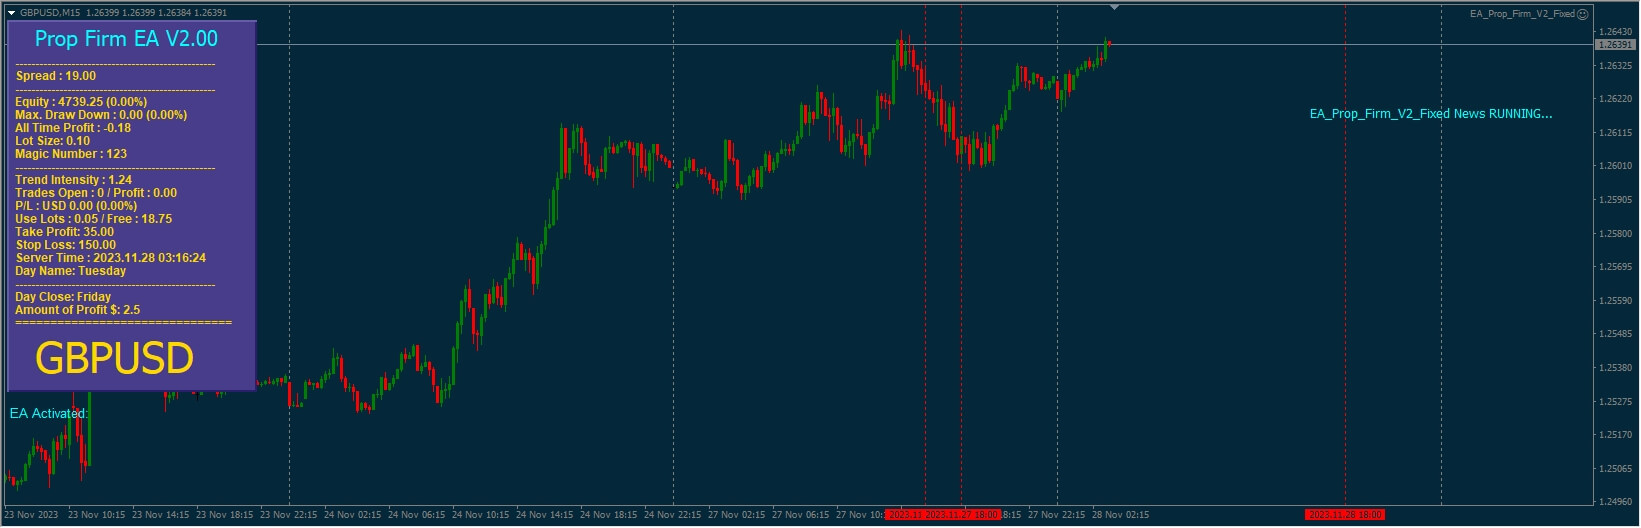The height and width of the screenshot is (528, 1641).
Task: Click the Expert Advisor smiley face icon
Action: coord(1583,14)
